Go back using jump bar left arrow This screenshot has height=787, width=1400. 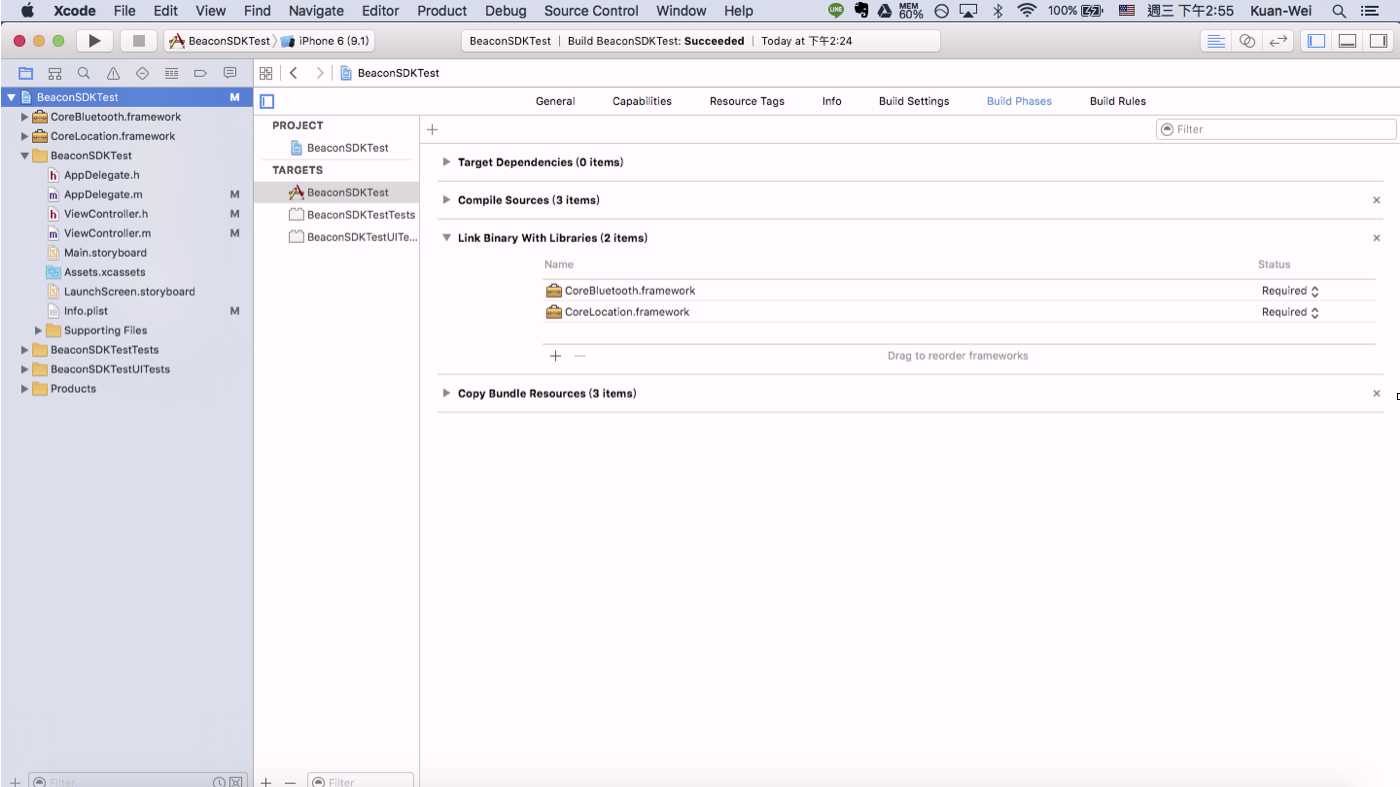tap(293, 73)
